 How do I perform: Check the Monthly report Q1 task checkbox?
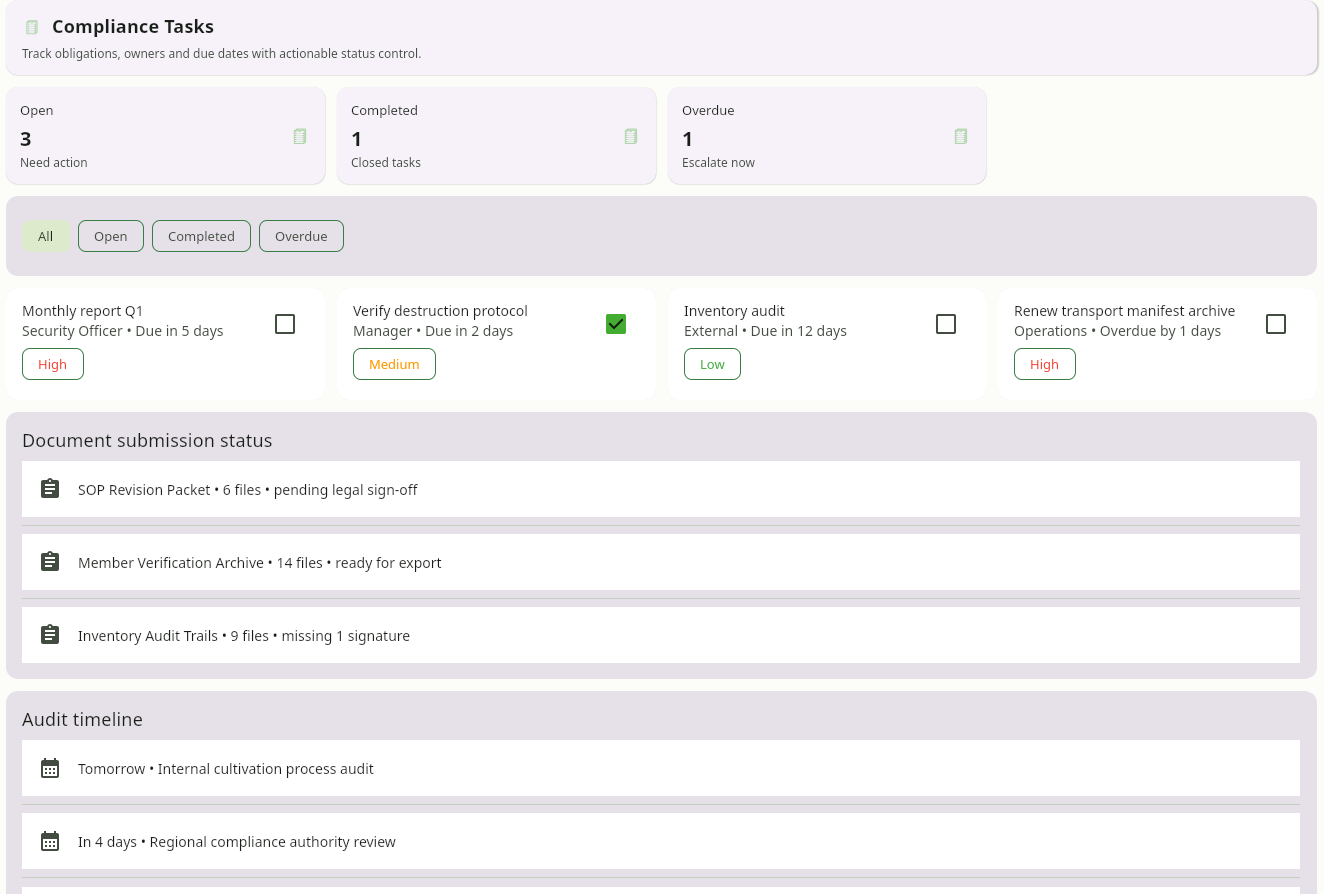[285, 324]
